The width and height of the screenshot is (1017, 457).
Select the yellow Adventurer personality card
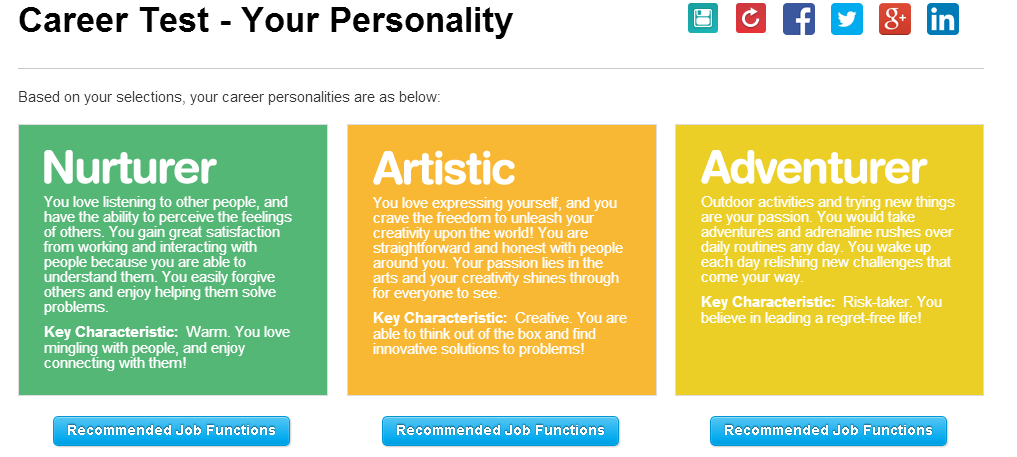[x=830, y=260]
